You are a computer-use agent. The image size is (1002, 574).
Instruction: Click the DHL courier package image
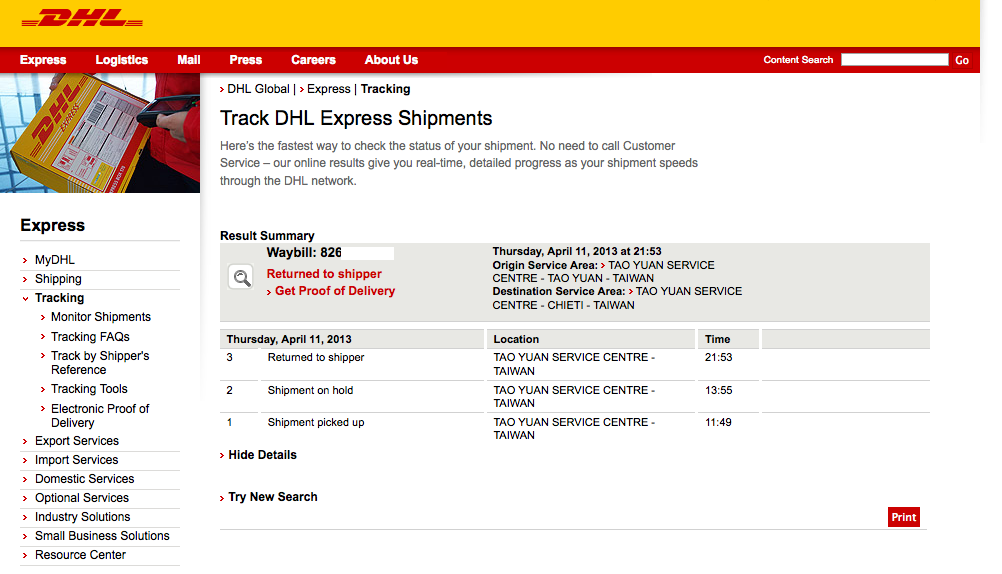tap(100, 133)
